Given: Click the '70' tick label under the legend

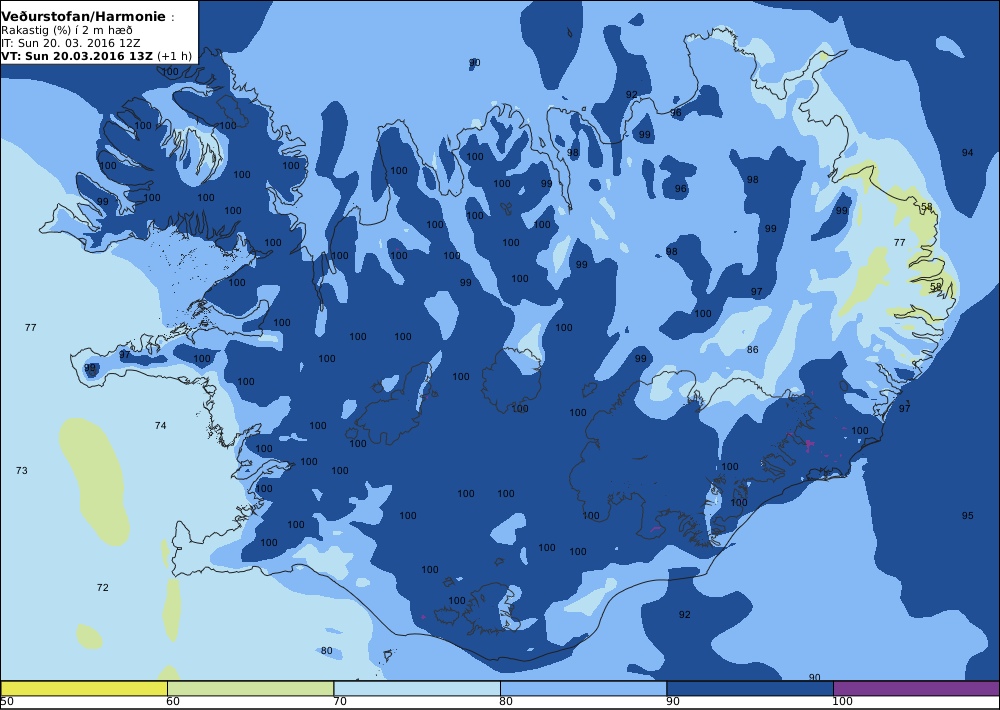Looking at the screenshot, I should tap(340, 702).
